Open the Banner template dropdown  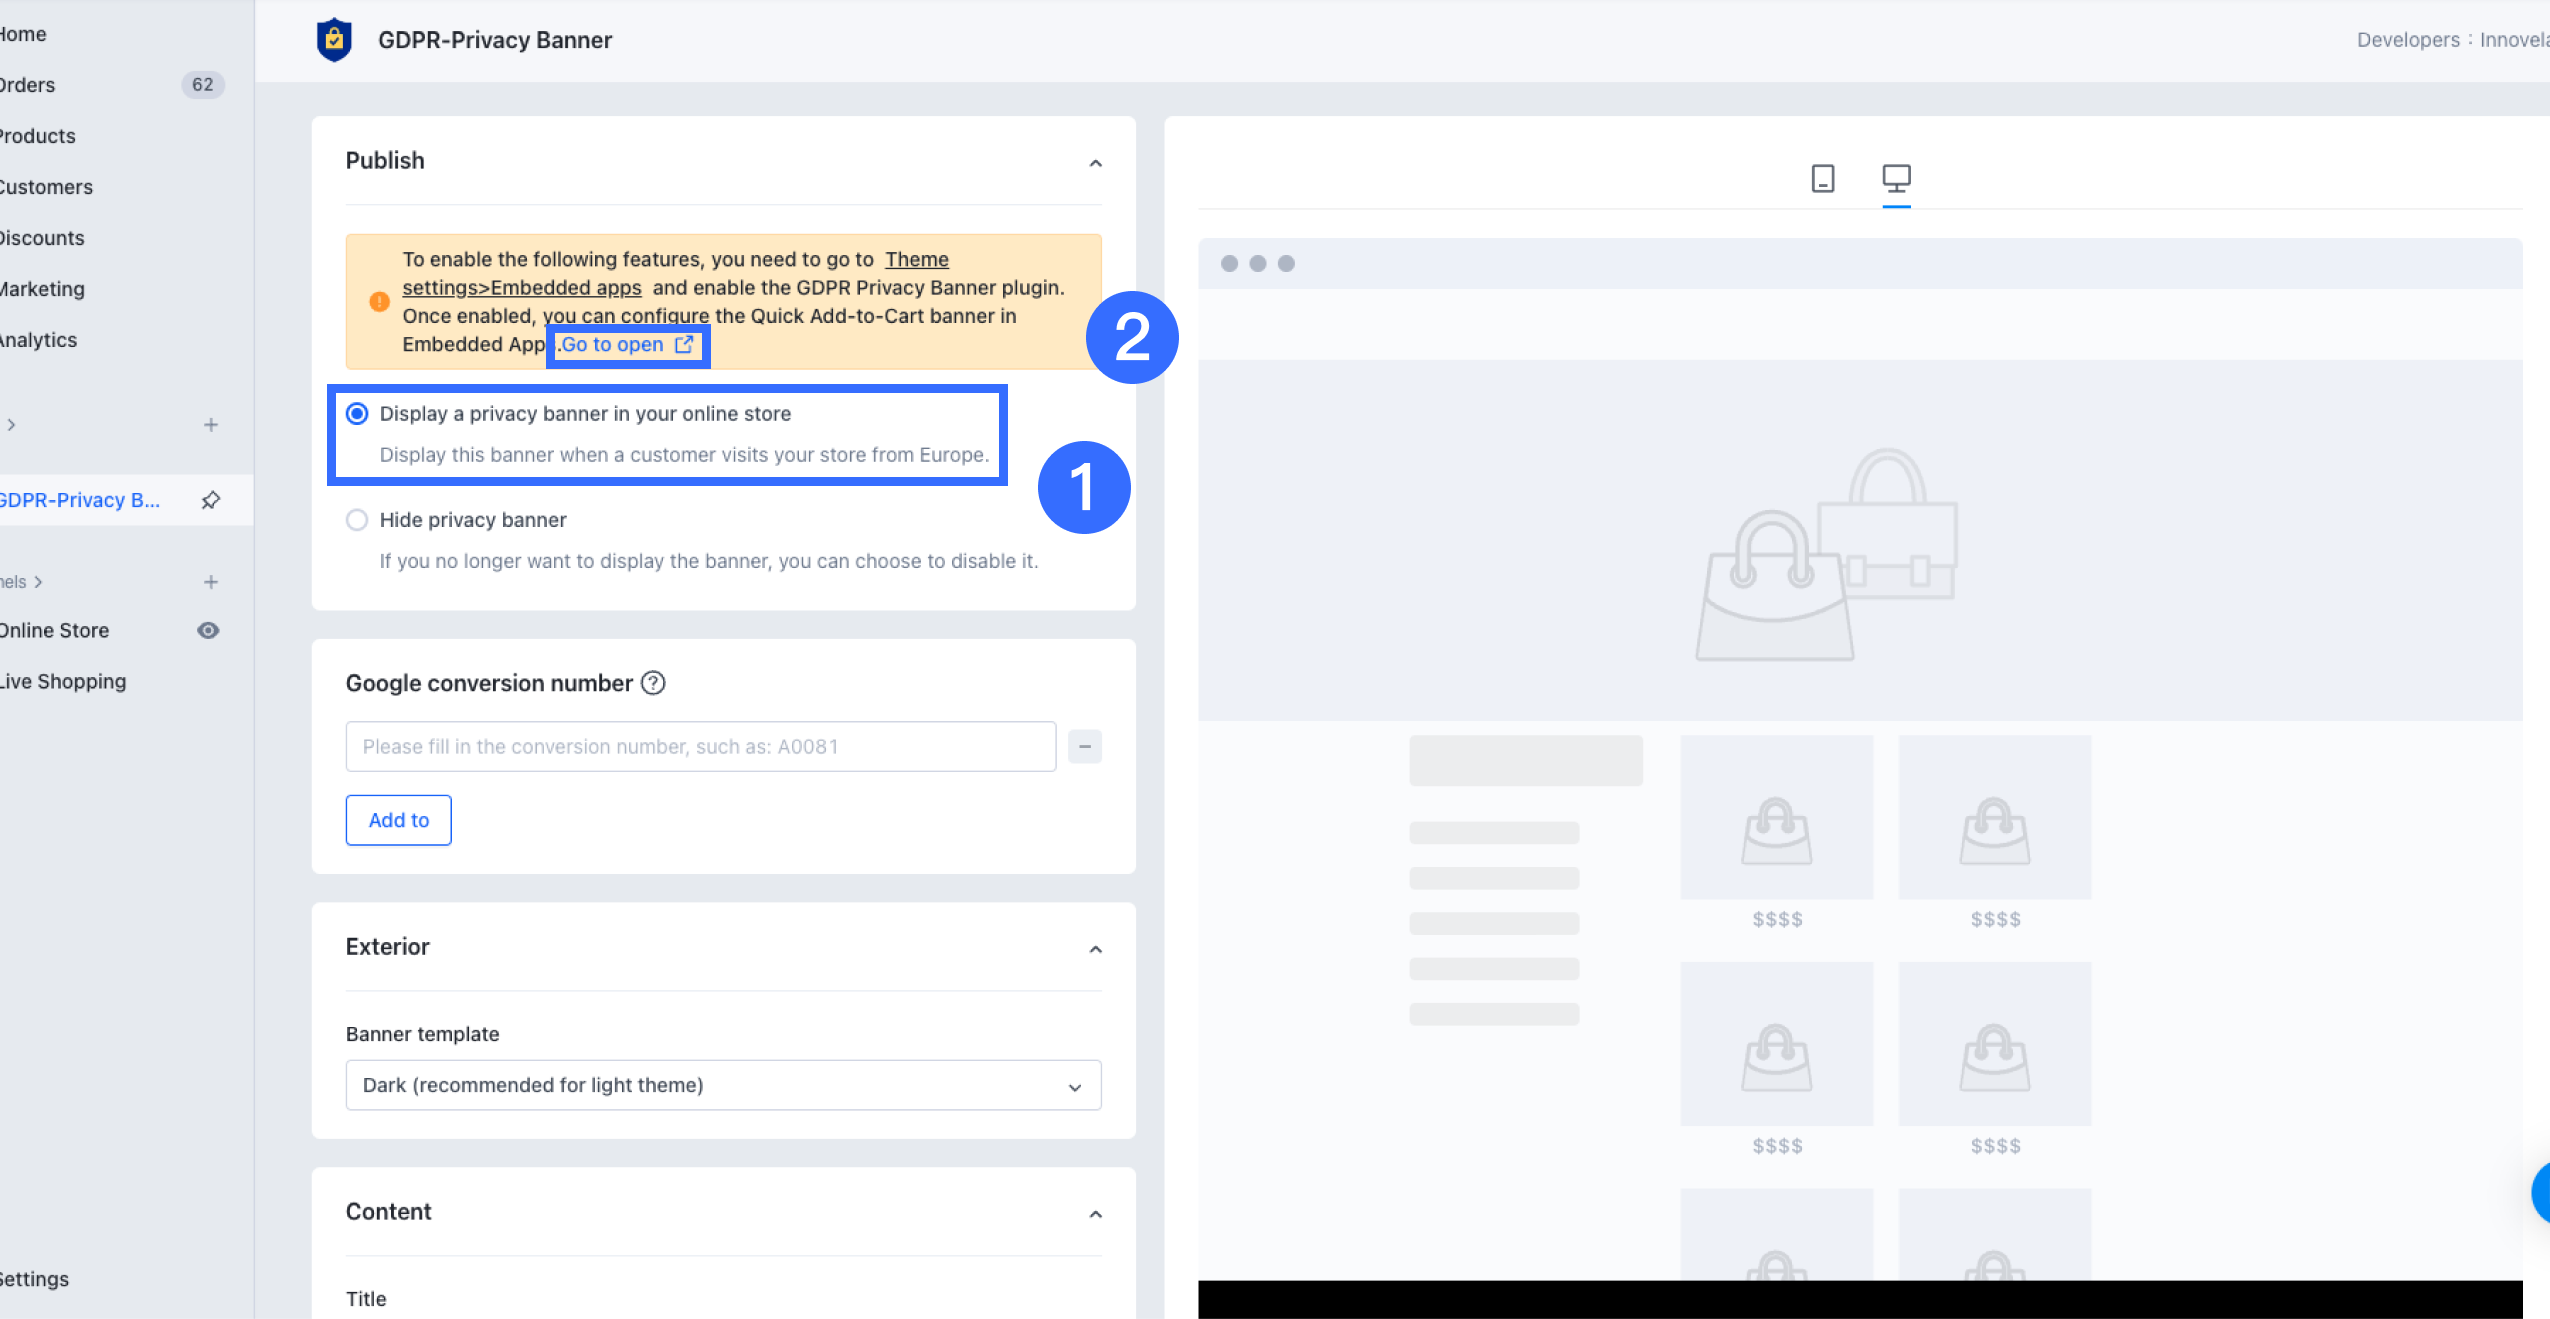click(x=723, y=1085)
